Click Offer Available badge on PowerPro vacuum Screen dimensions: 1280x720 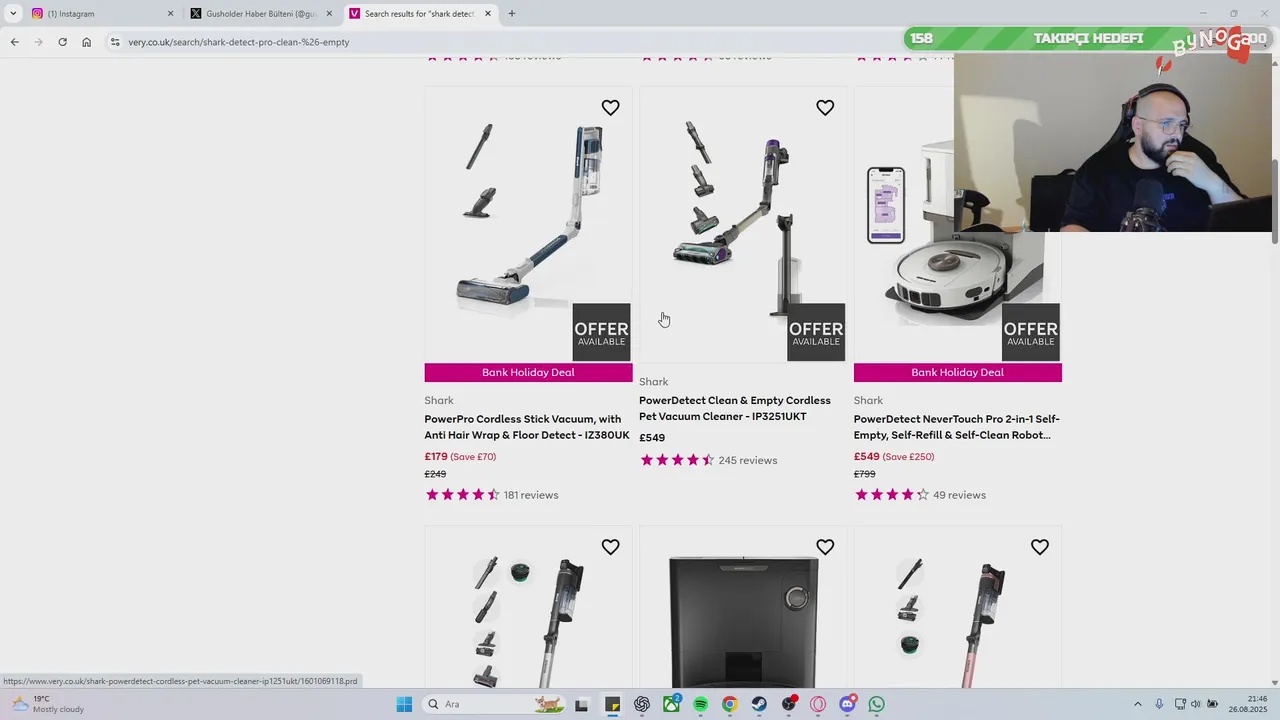601,332
